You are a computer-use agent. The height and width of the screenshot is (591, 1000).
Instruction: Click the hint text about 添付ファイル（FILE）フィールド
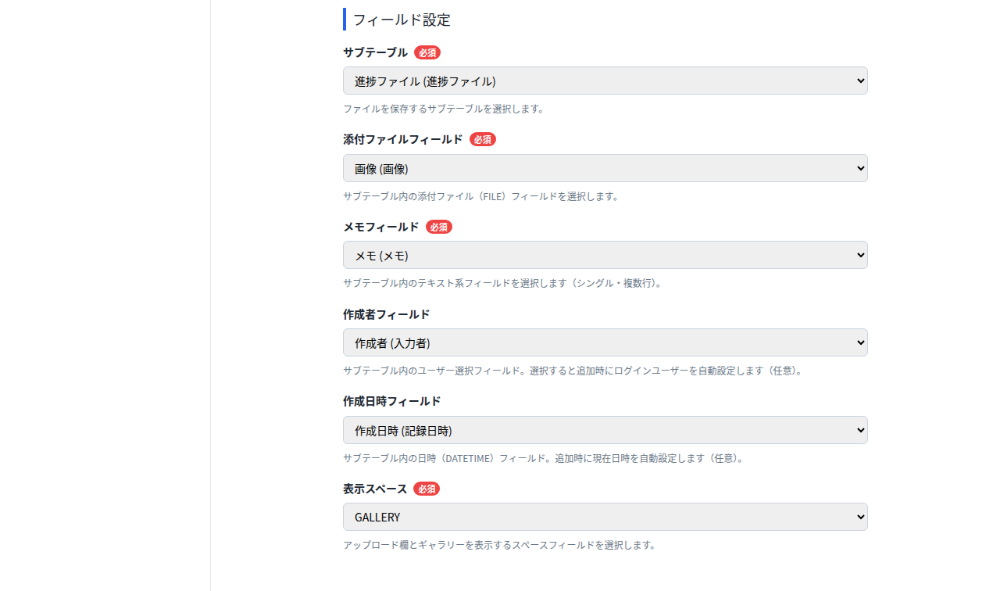point(482,196)
